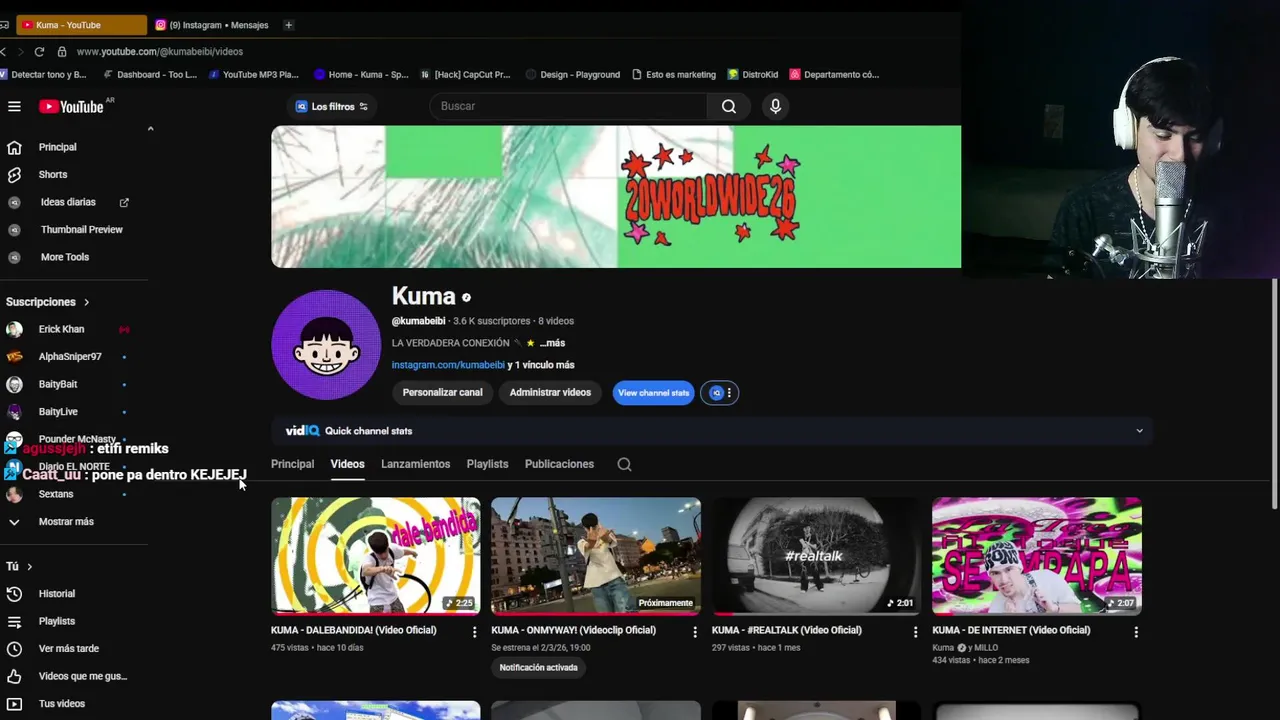Open options menu for DE INTERNET video

(x=1136, y=632)
